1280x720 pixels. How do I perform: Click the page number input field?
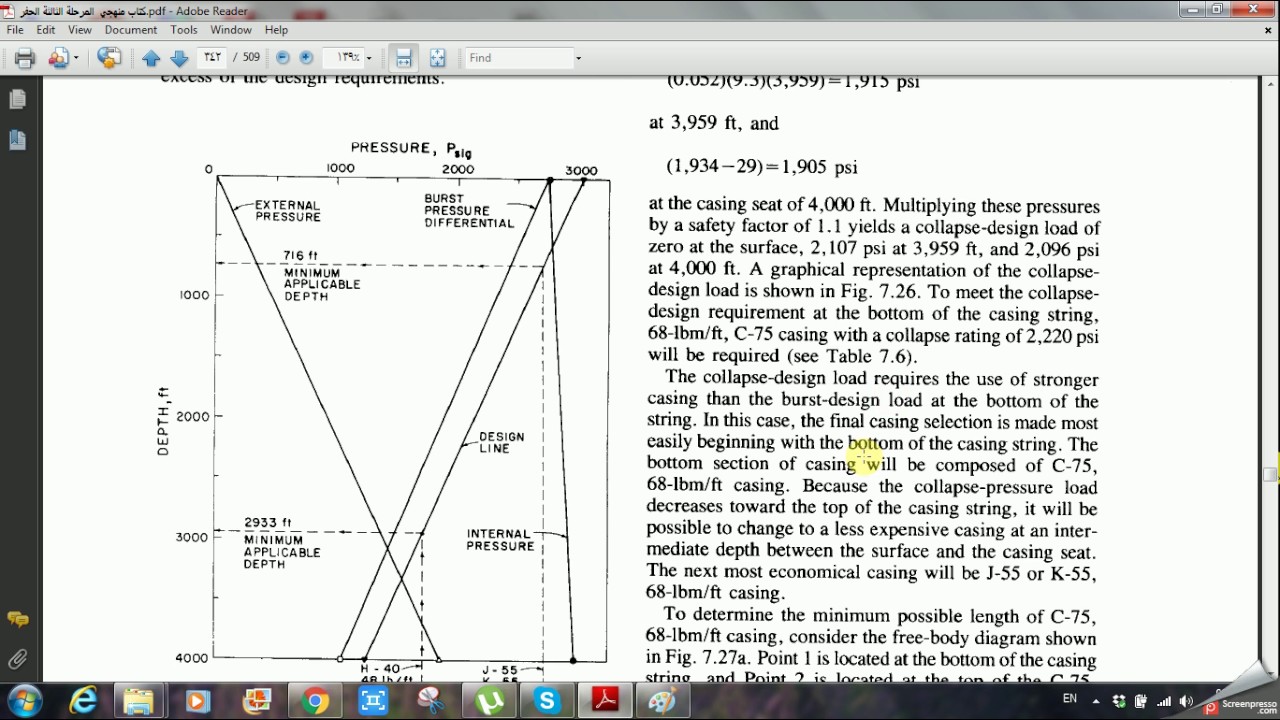212,58
